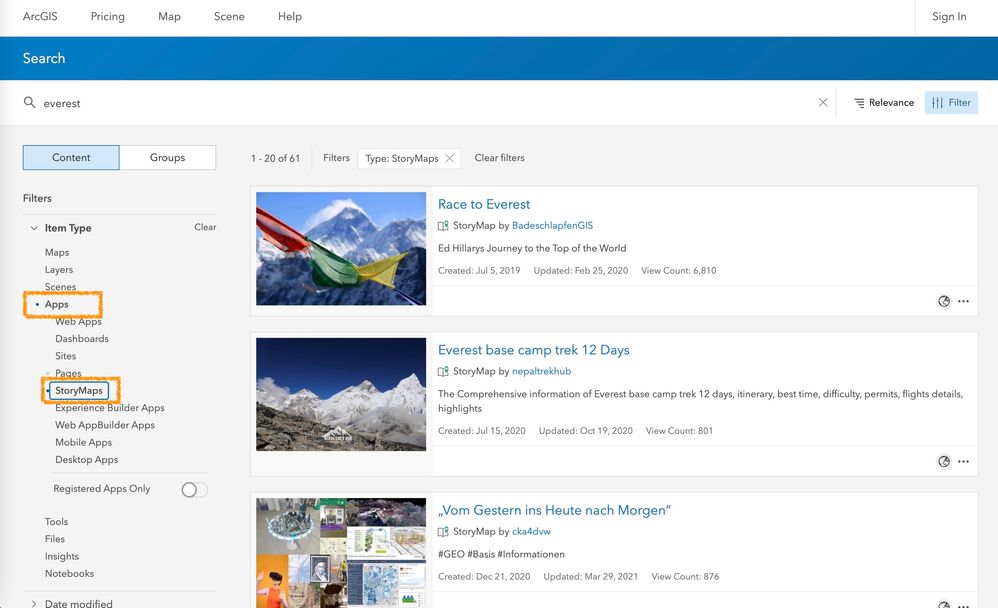The image size is (998, 608).
Task: Click Clear filters link
Action: tap(500, 158)
